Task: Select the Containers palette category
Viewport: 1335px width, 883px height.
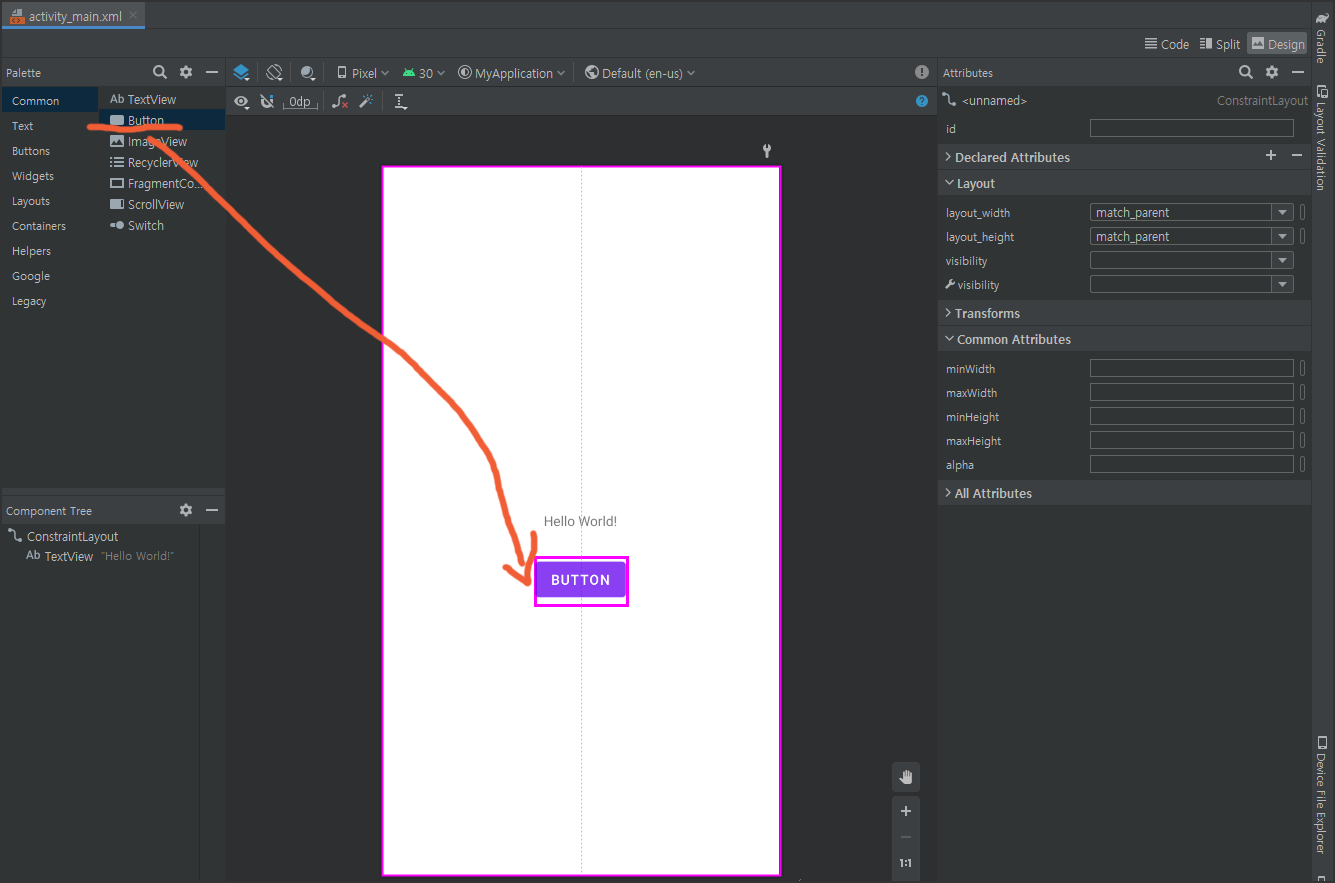Action: point(49,226)
